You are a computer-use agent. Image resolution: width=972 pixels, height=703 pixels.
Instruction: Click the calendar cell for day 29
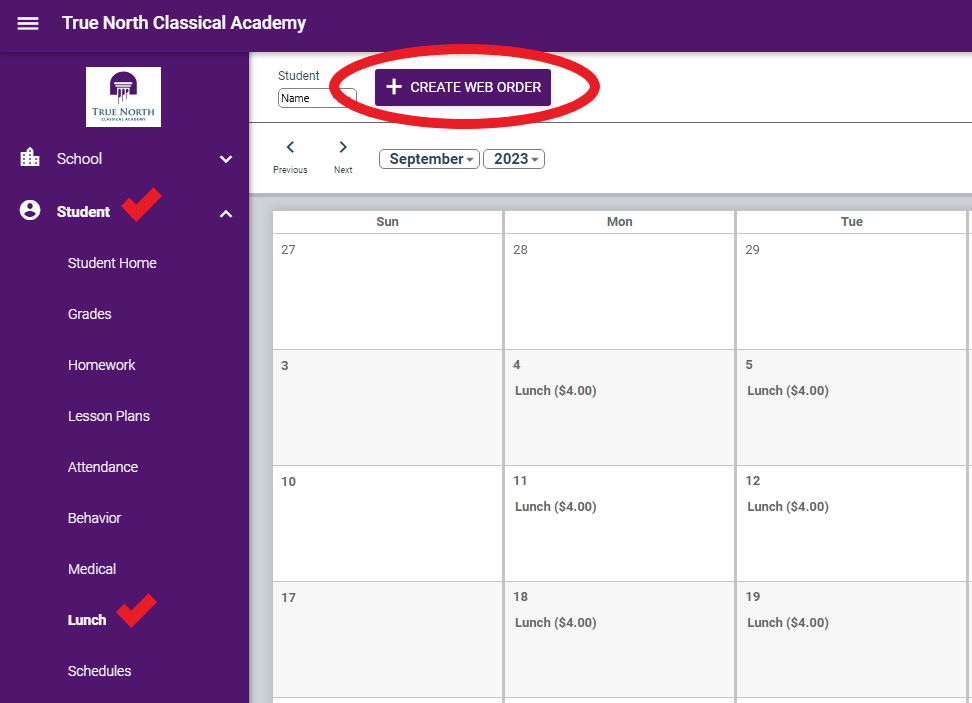tap(851, 291)
